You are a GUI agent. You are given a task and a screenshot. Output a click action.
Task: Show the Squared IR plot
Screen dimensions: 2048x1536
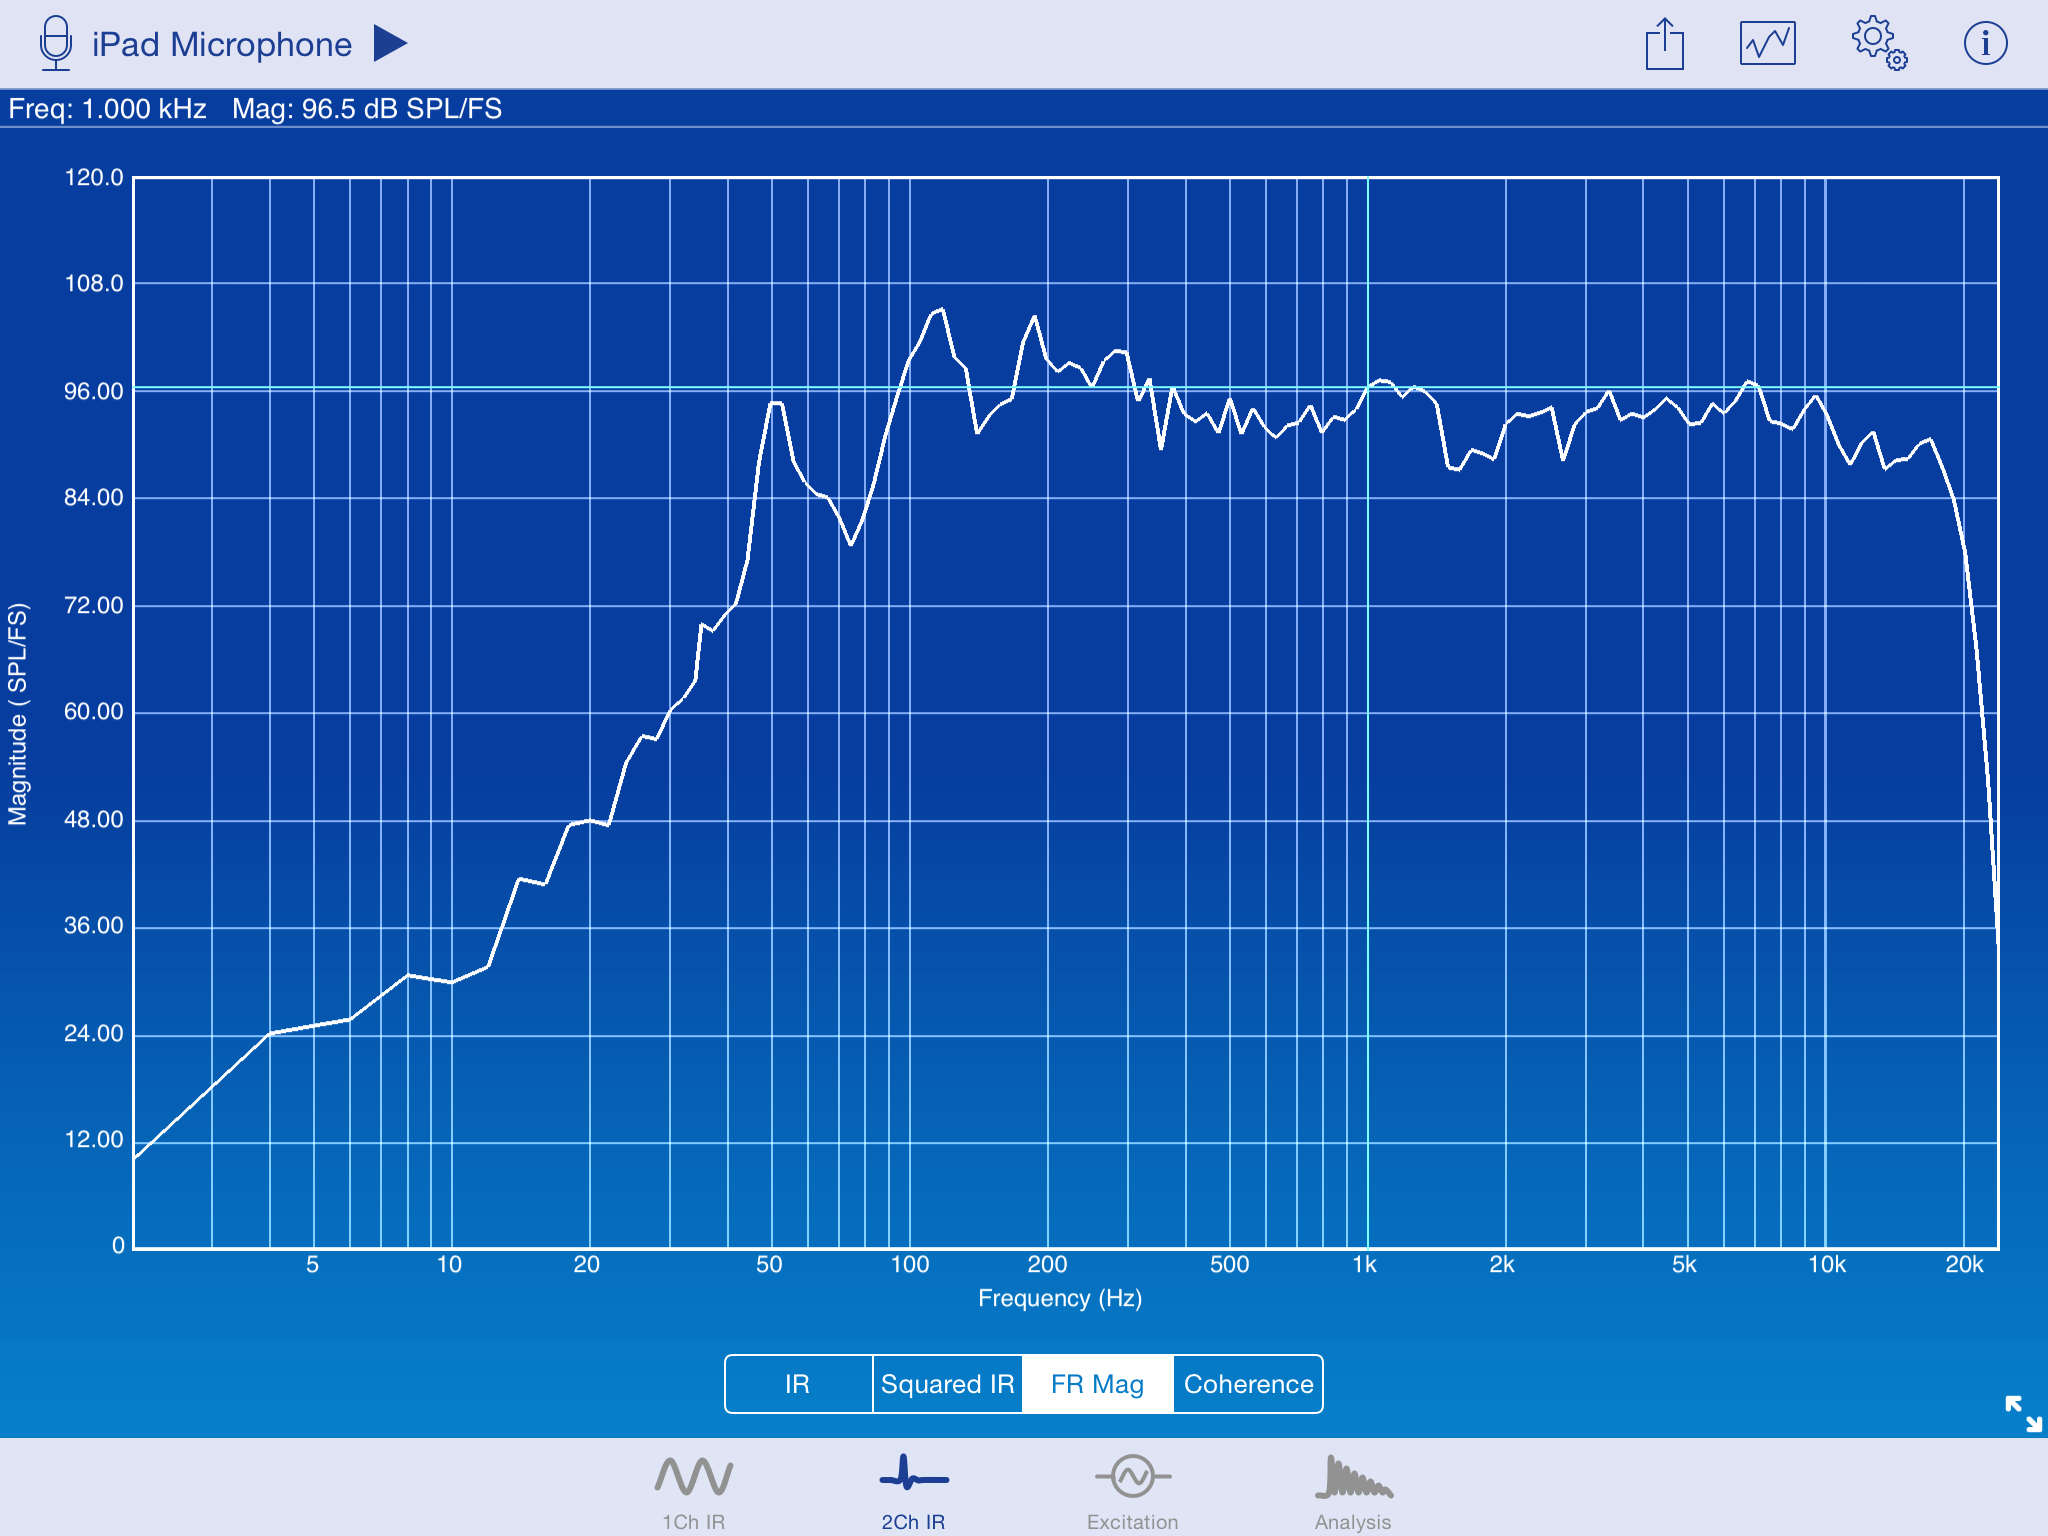pos(947,1384)
